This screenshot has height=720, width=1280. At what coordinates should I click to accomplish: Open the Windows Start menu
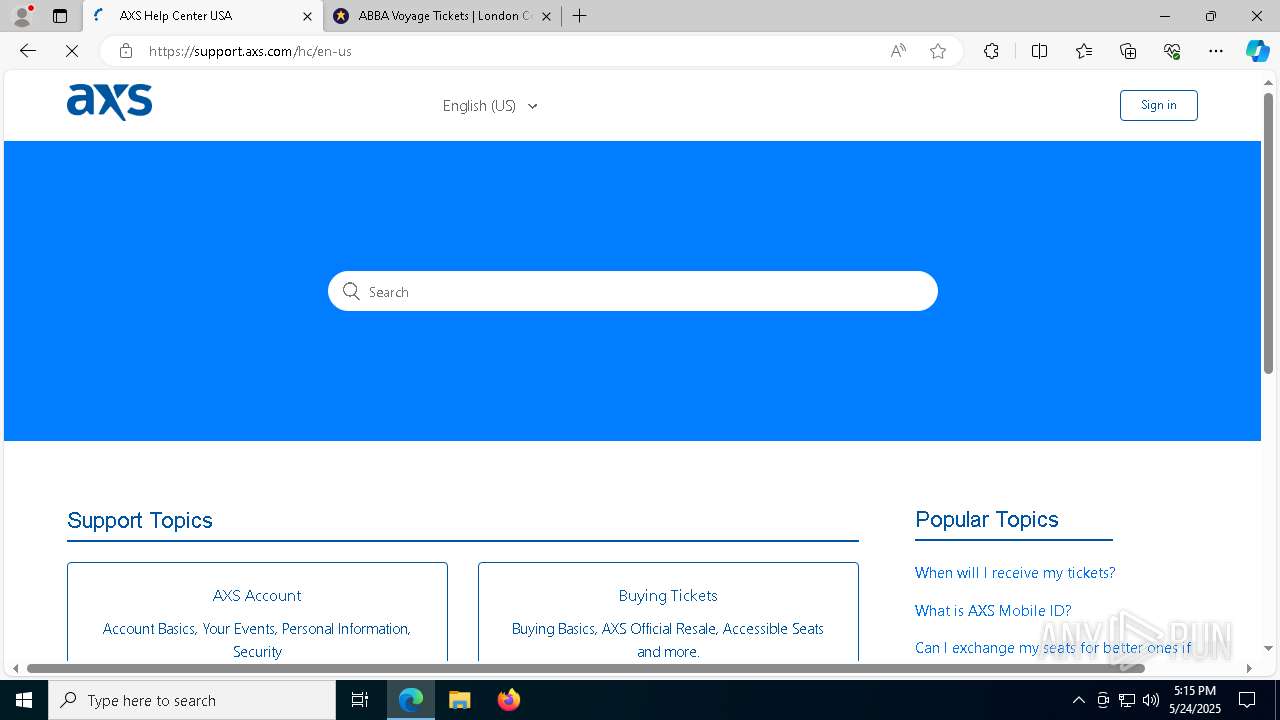click(24, 700)
